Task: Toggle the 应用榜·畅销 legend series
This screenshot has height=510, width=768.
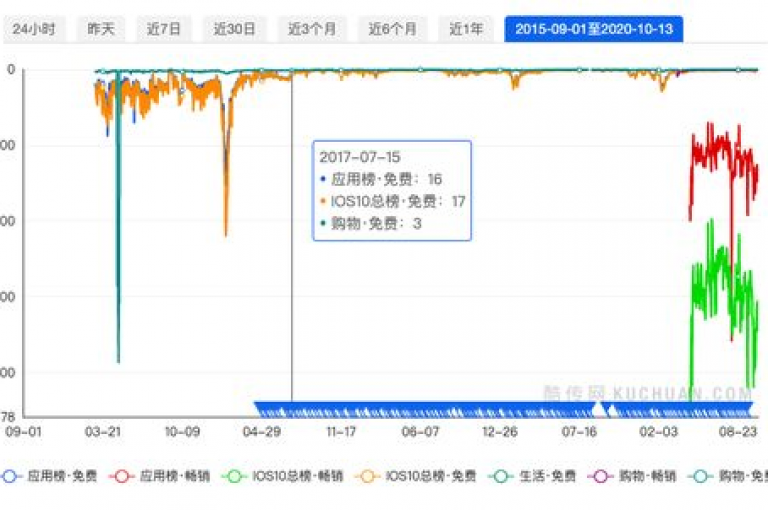Action: point(160,476)
